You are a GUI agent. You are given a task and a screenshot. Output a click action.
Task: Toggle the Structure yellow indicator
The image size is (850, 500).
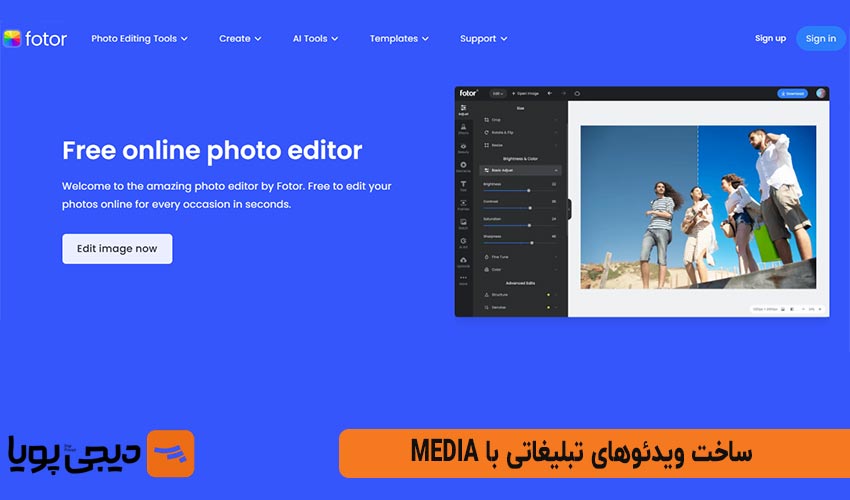pyautogui.click(x=548, y=295)
